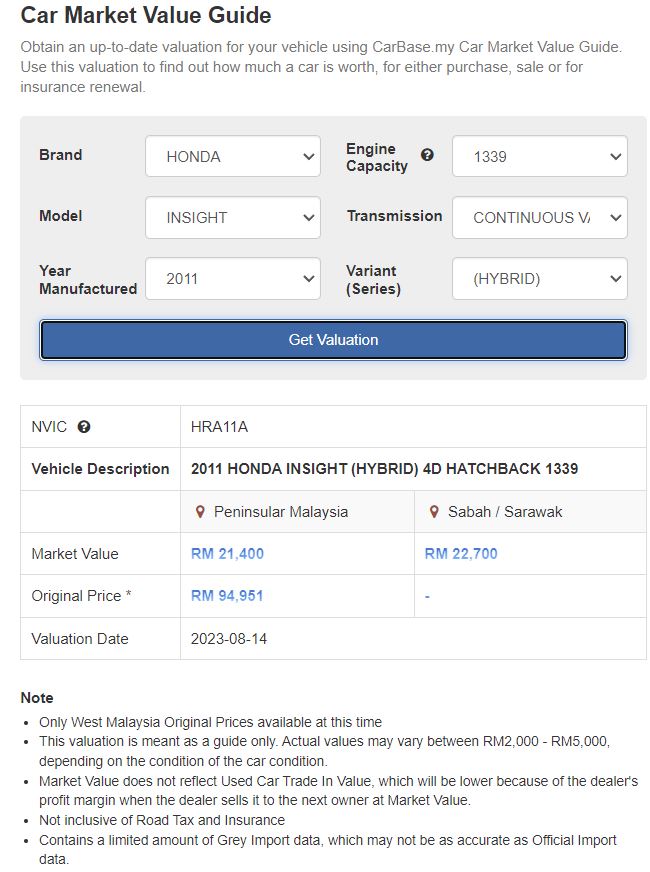650x872 pixels.
Task: Click the Sabah / Sarawak column header
Action: pos(530,512)
